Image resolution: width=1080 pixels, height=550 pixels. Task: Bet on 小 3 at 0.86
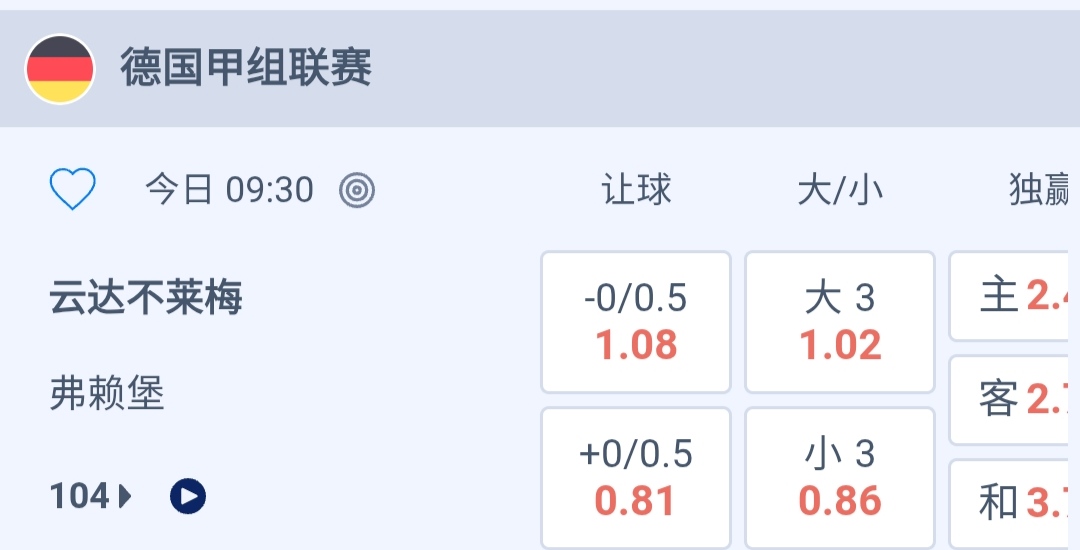[840, 478]
